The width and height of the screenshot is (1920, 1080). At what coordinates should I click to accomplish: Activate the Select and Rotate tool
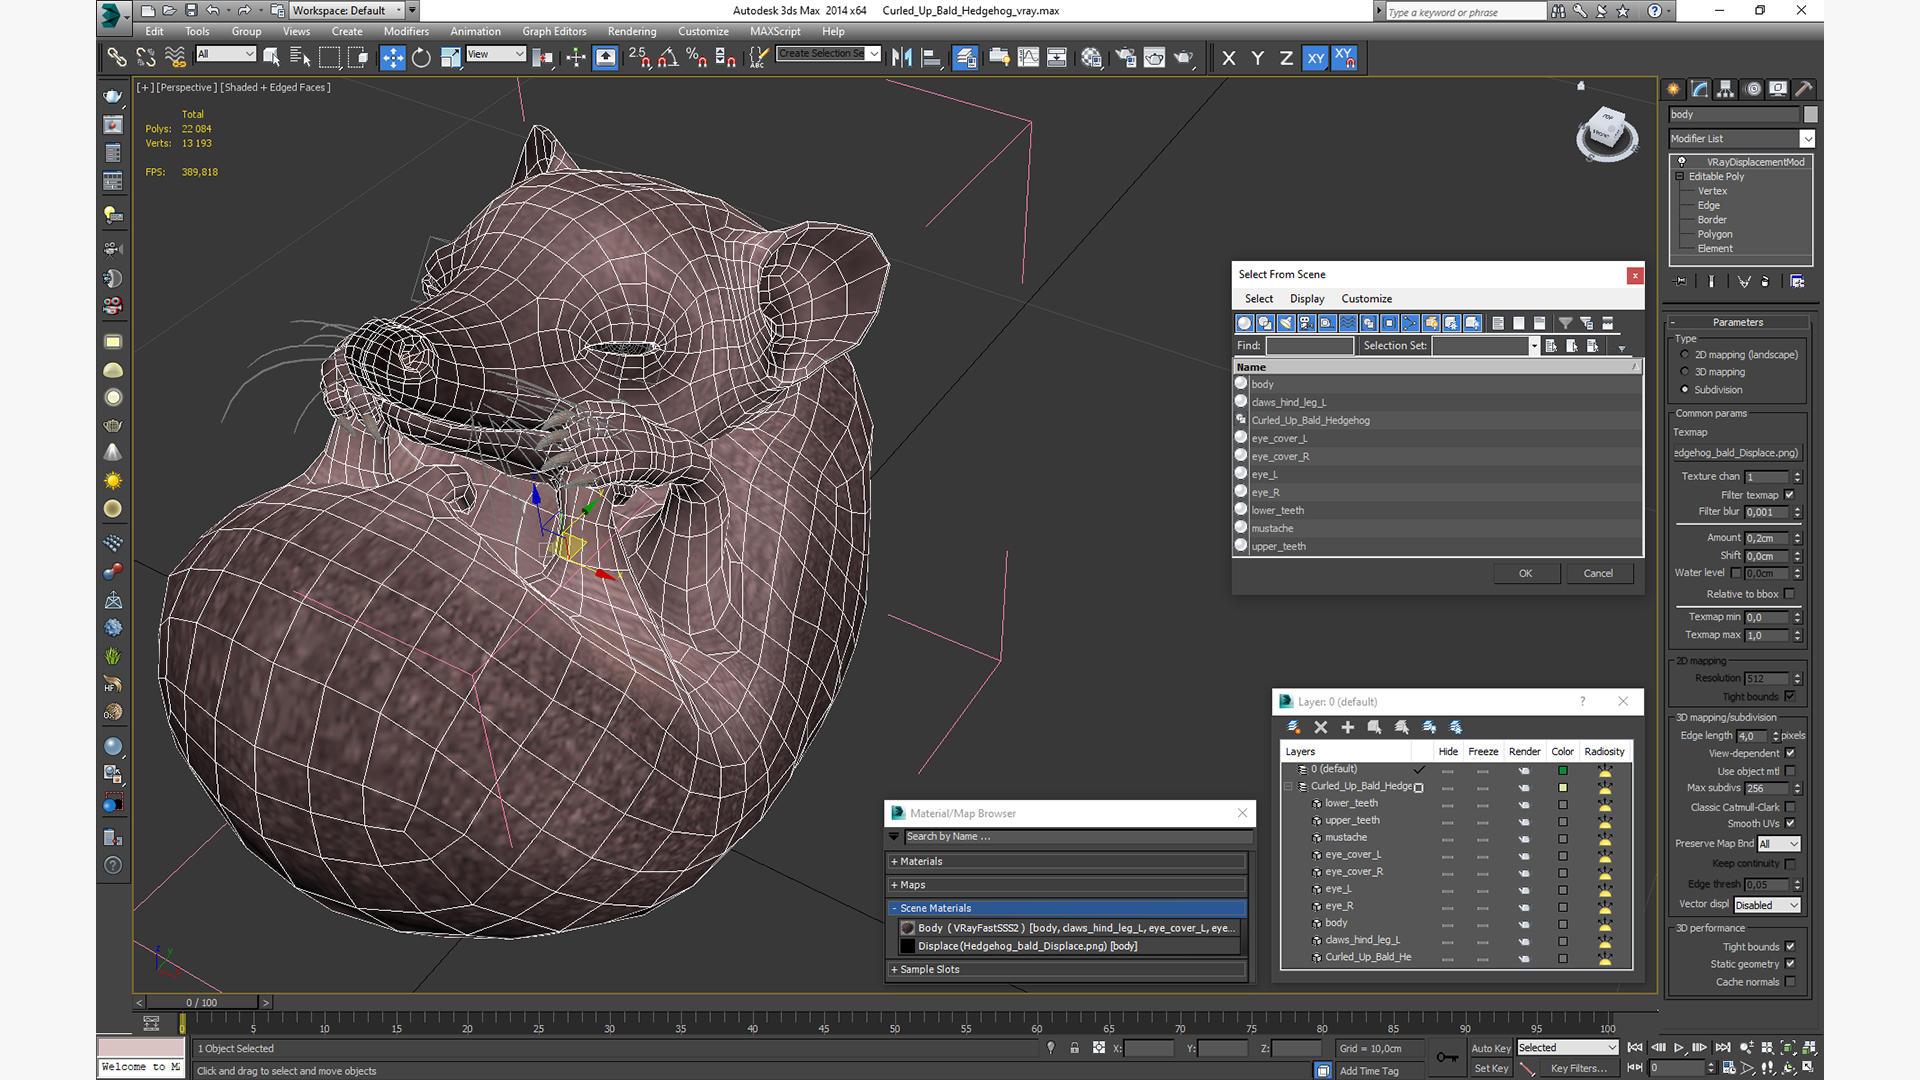(x=421, y=58)
